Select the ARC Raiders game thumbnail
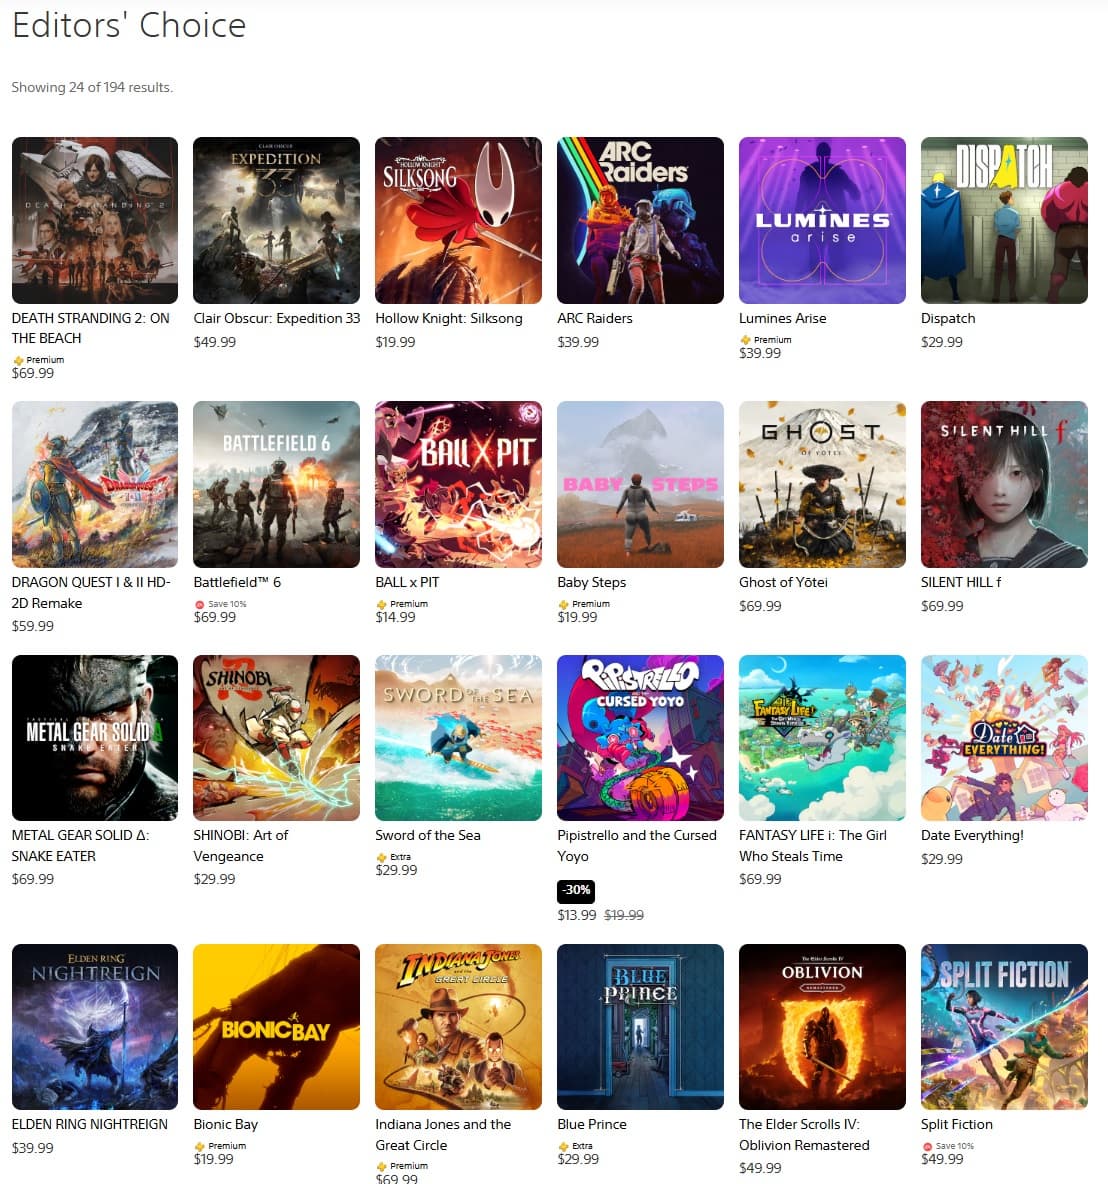This screenshot has height=1184, width=1108. tap(640, 220)
